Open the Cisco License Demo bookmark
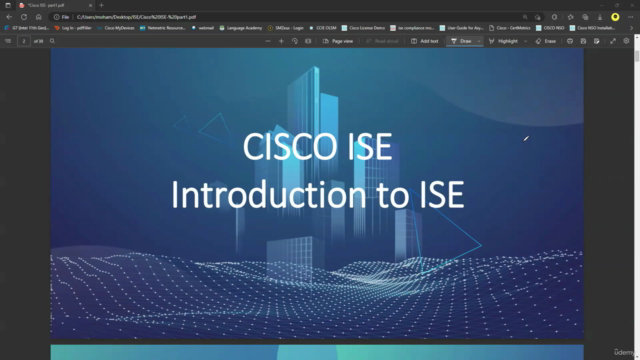The width and height of the screenshot is (640, 360). click(363, 28)
